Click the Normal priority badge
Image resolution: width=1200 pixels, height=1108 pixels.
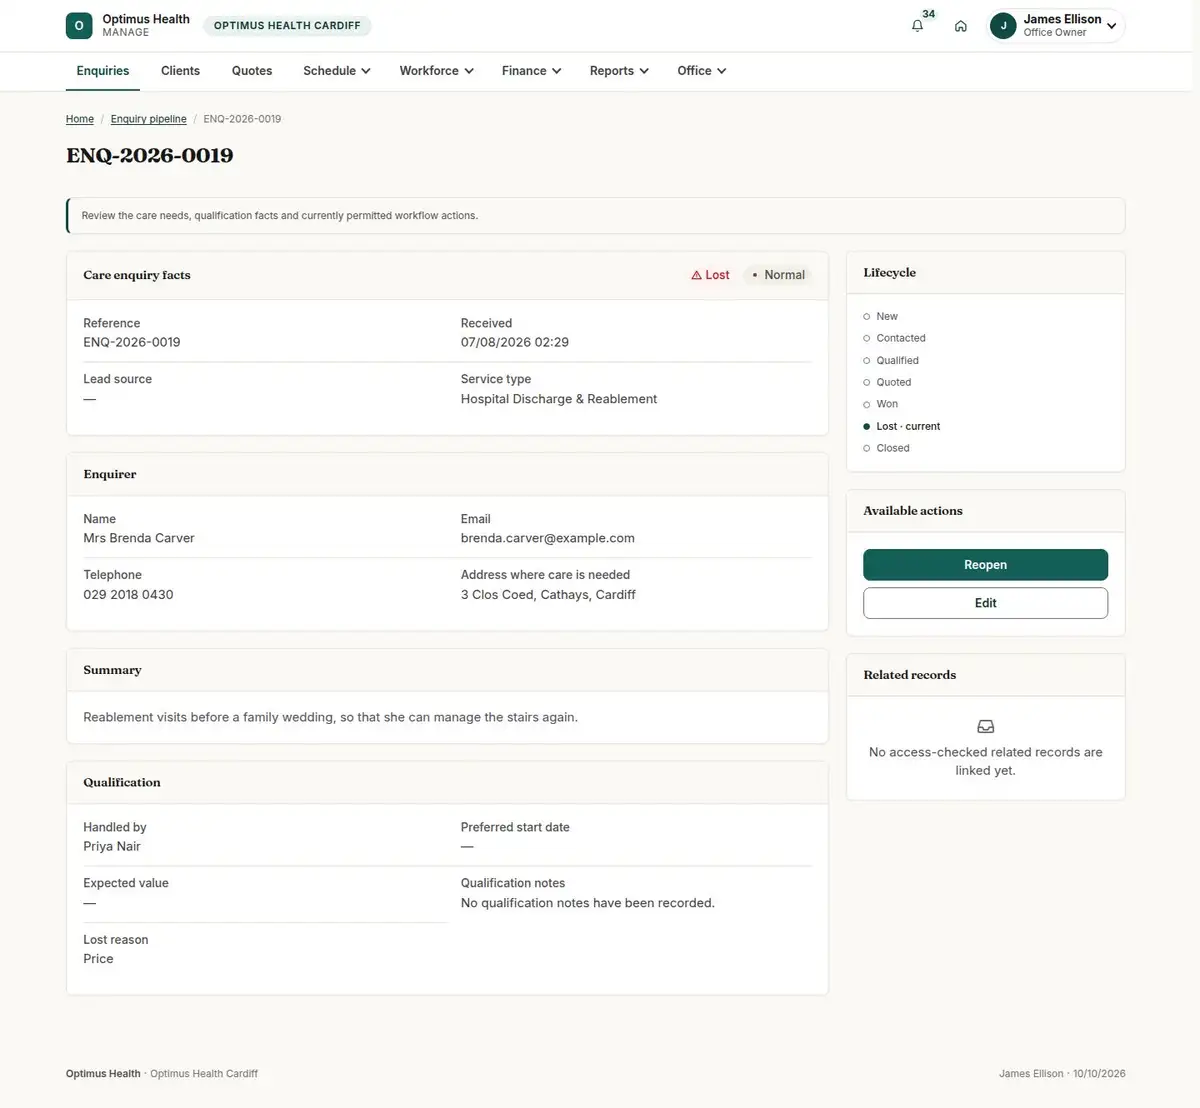click(x=778, y=275)
